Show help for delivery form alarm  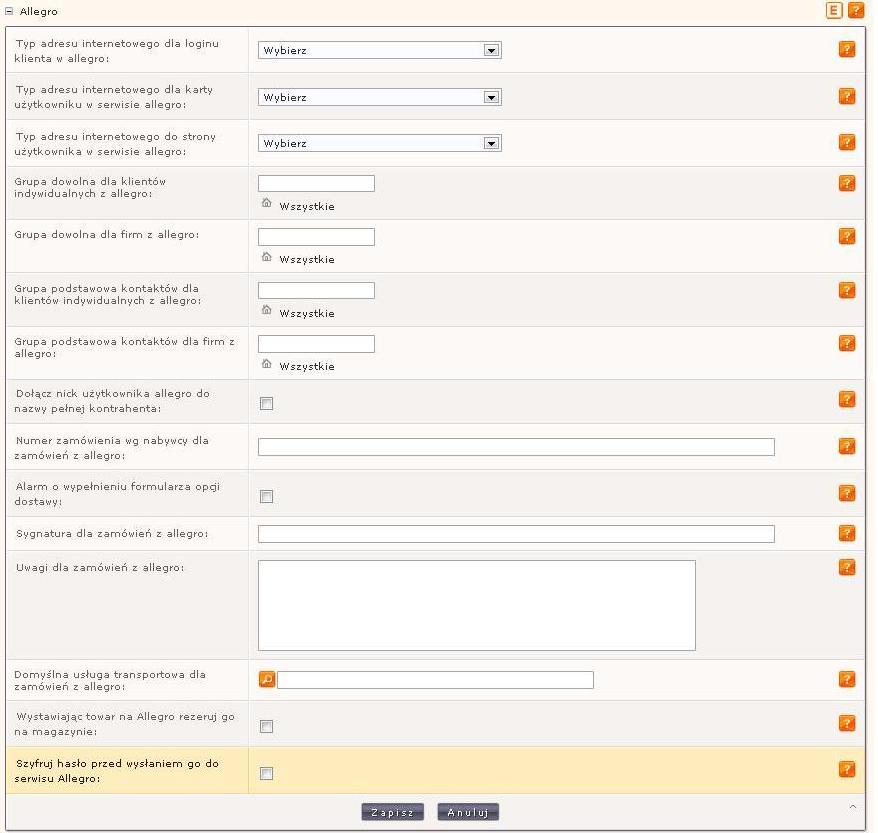click(847, 493)
